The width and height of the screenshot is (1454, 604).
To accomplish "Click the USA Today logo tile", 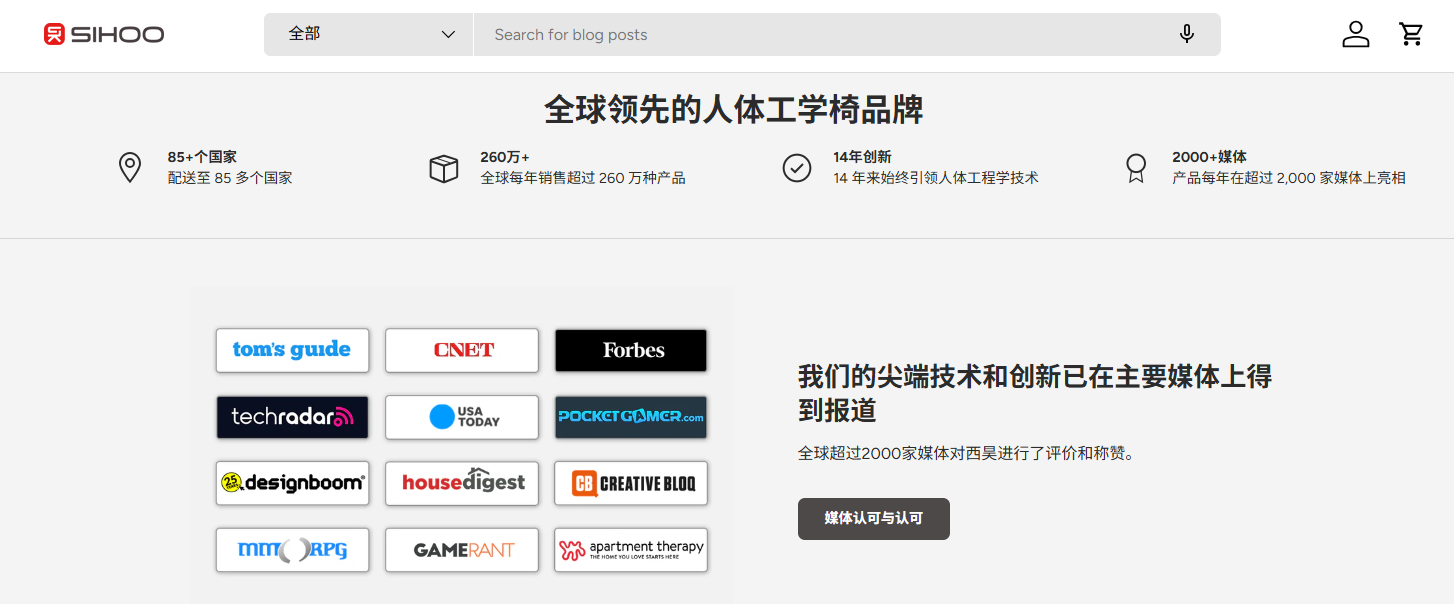I will pos(462,417).
